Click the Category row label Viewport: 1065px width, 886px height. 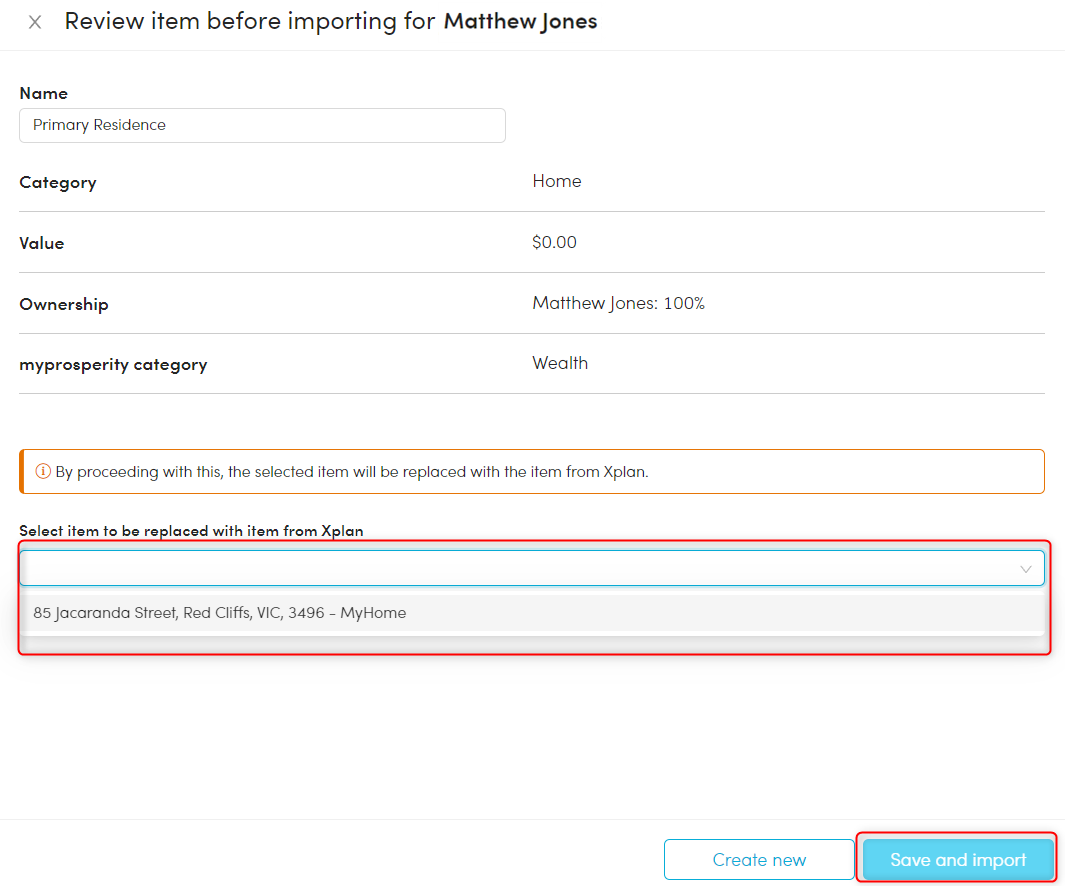click(58, 183)
